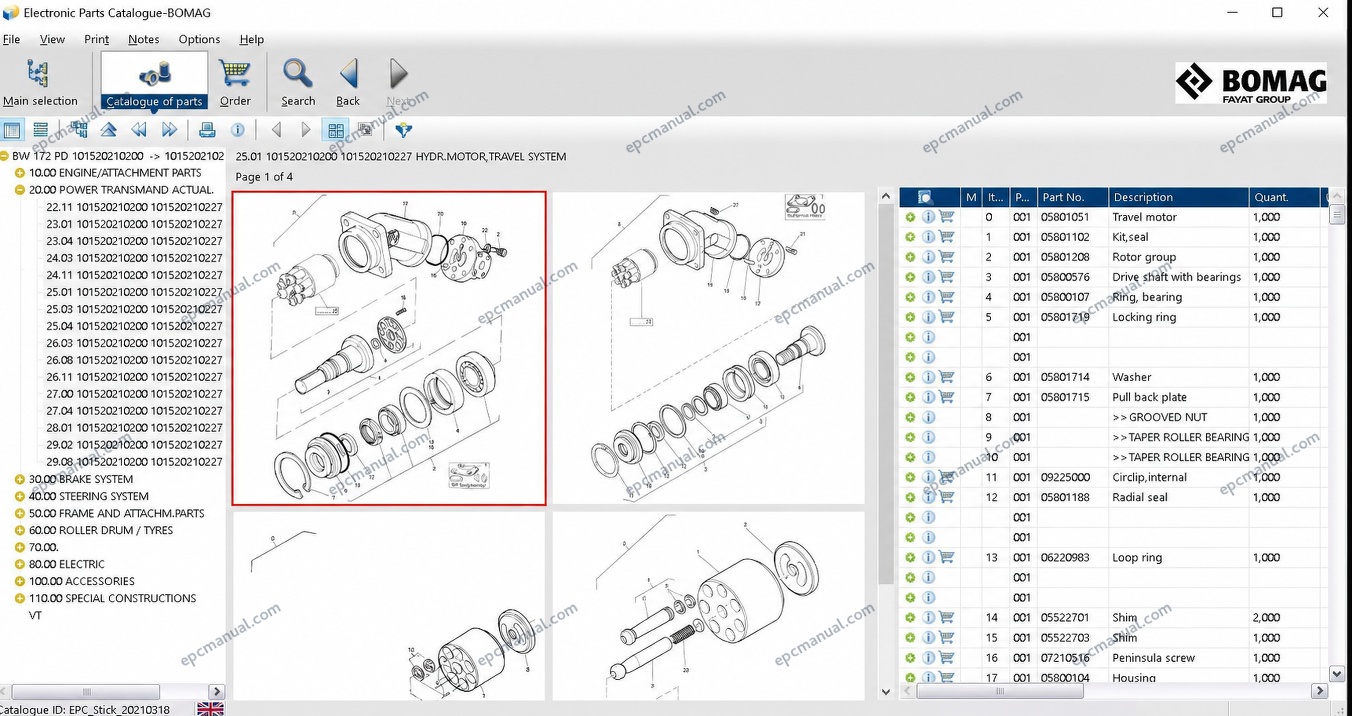This screenshot has width=1352, height=716.
Task: Collapse 20.00 POWER TRANSMAND ACTUAL node
Action: click(x=20, y=190)
